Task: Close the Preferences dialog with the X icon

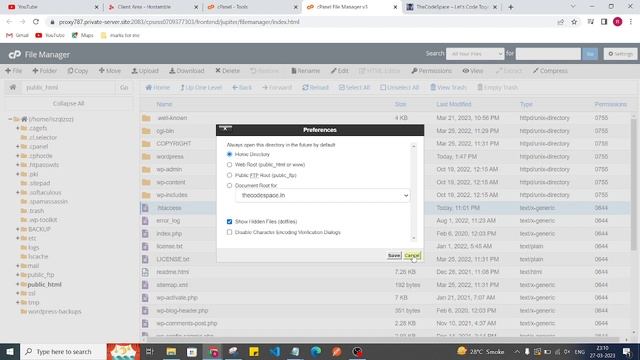Action: [x=225, y=129]
